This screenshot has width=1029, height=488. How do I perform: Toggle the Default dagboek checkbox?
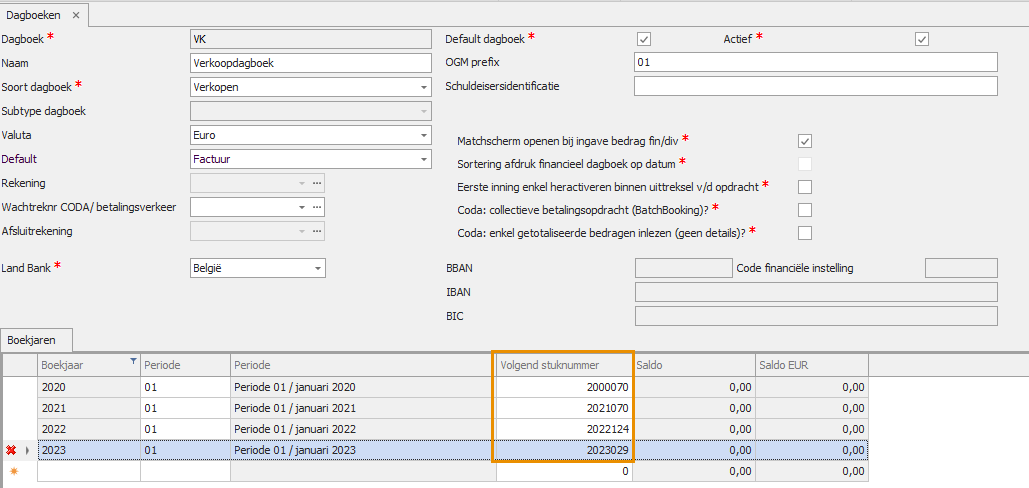coord(644,39)
